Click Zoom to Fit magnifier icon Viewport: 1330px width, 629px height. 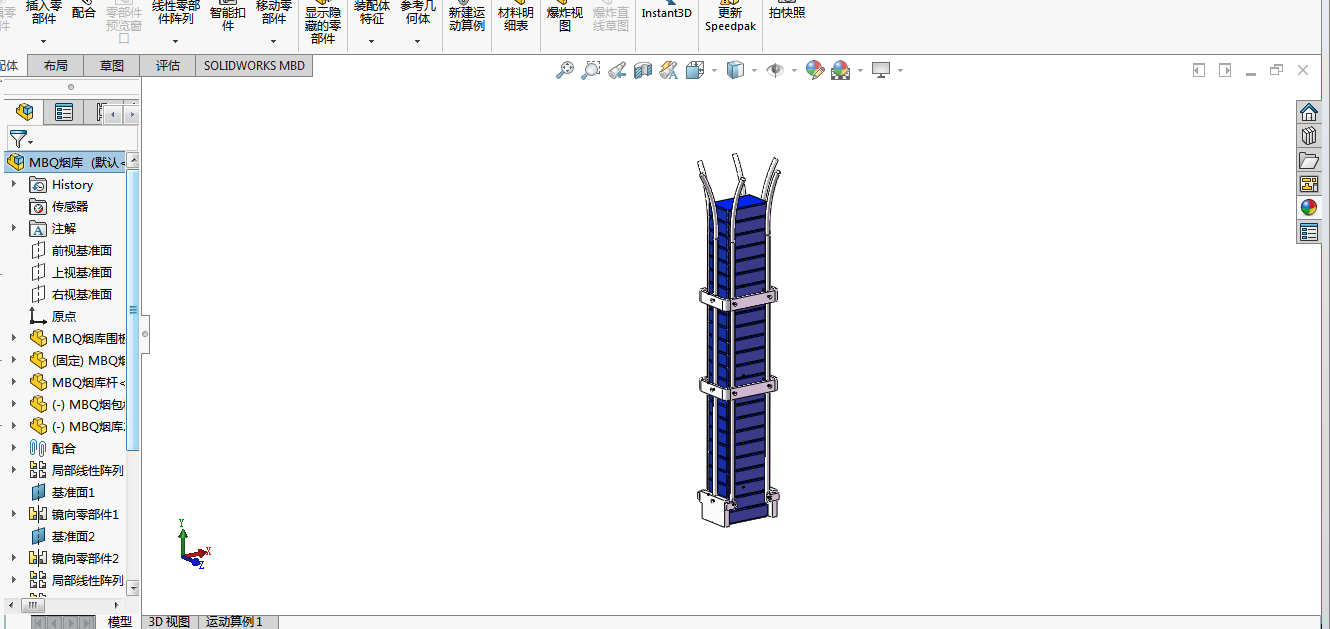click(565, 70)
